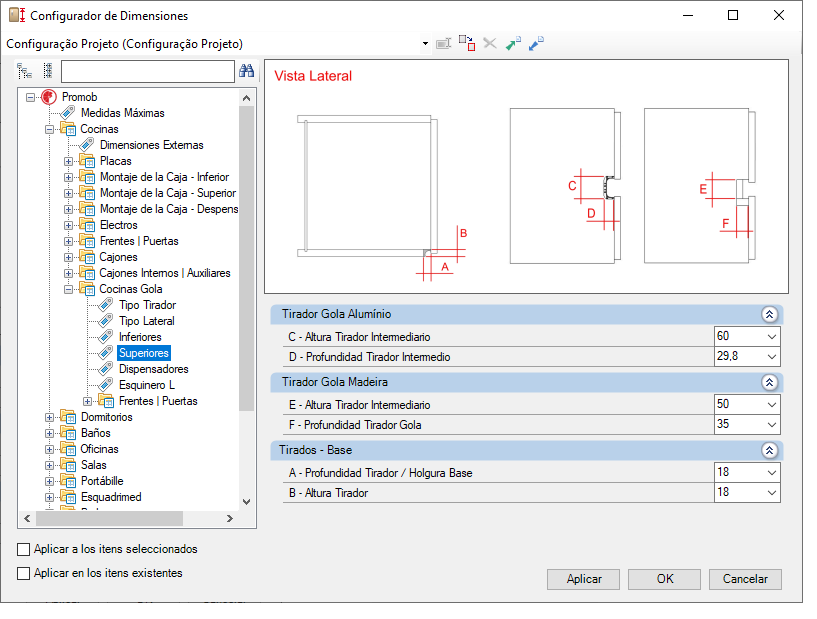Image resolution: width=817 pixels, height=619 pixels.
Task: Click the delete configuration X icon
Action: [x=490, y=43]
